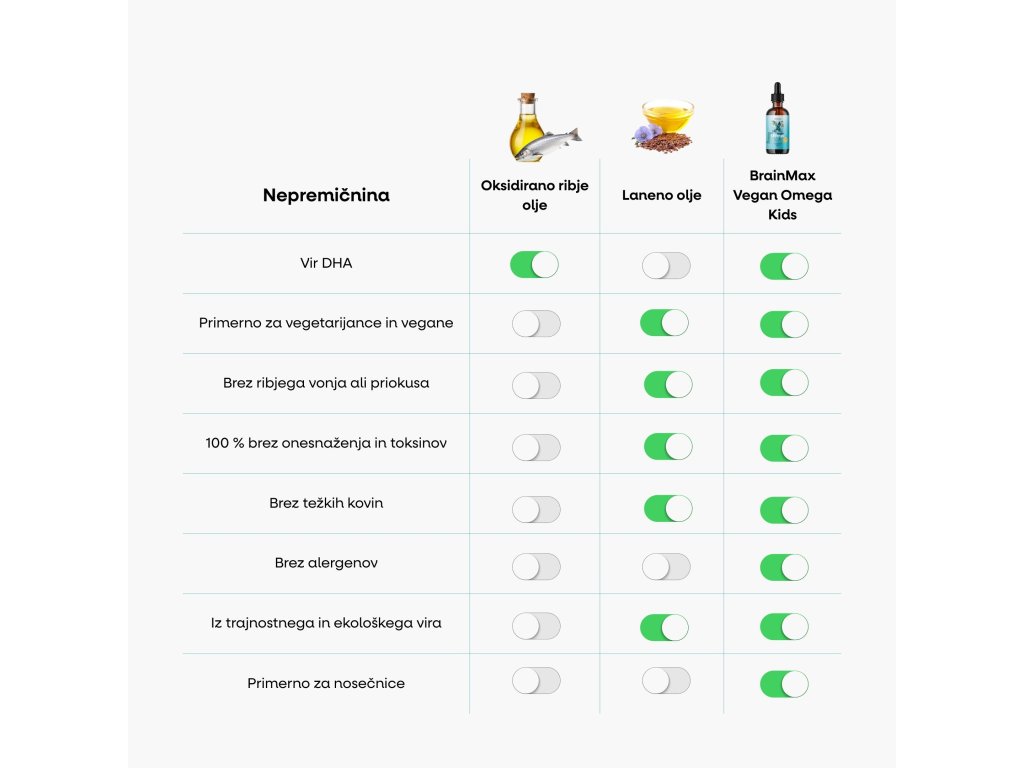Select the Oksidirano ribje olje column header
This screenshot has height=768, width=1024.
click(534, 195)
